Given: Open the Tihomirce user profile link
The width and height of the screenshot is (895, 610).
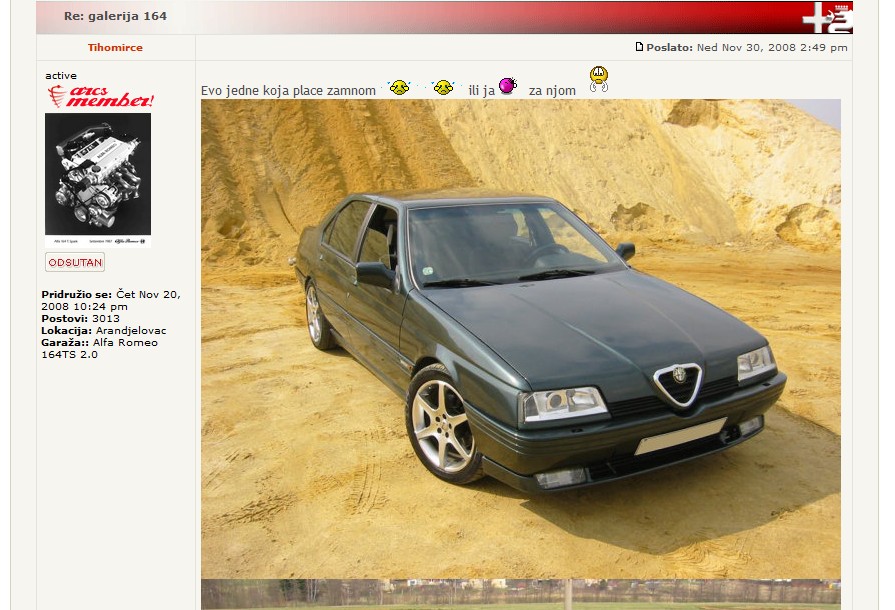Looking at the screenshot, I should (x=115, y=47).
